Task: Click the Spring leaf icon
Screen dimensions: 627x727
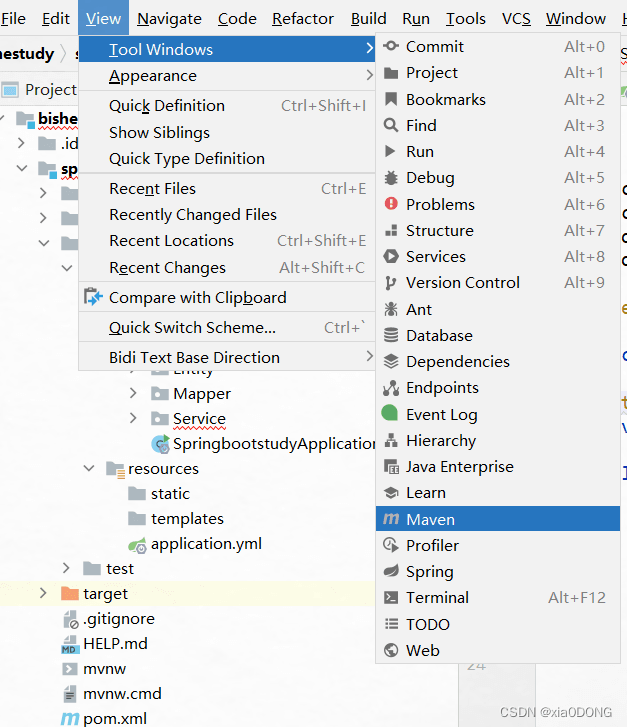Action: tap(390, 572)
